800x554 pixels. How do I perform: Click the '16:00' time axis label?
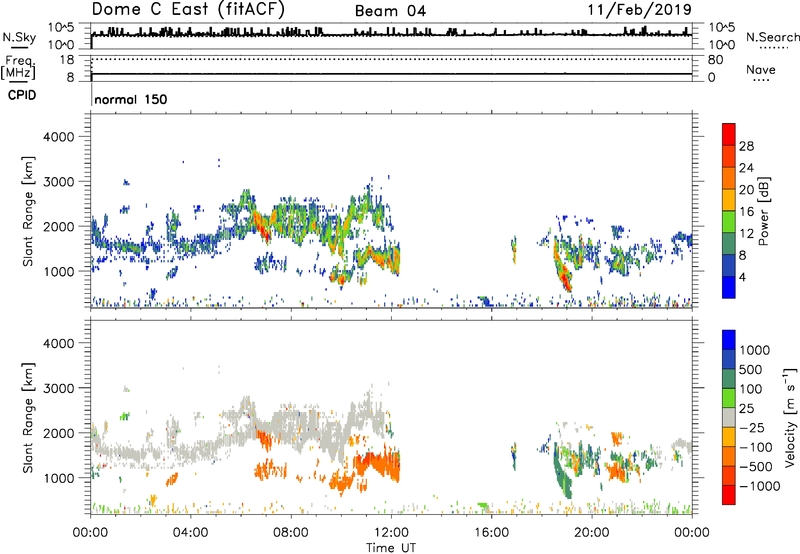[x=491, y=533]
